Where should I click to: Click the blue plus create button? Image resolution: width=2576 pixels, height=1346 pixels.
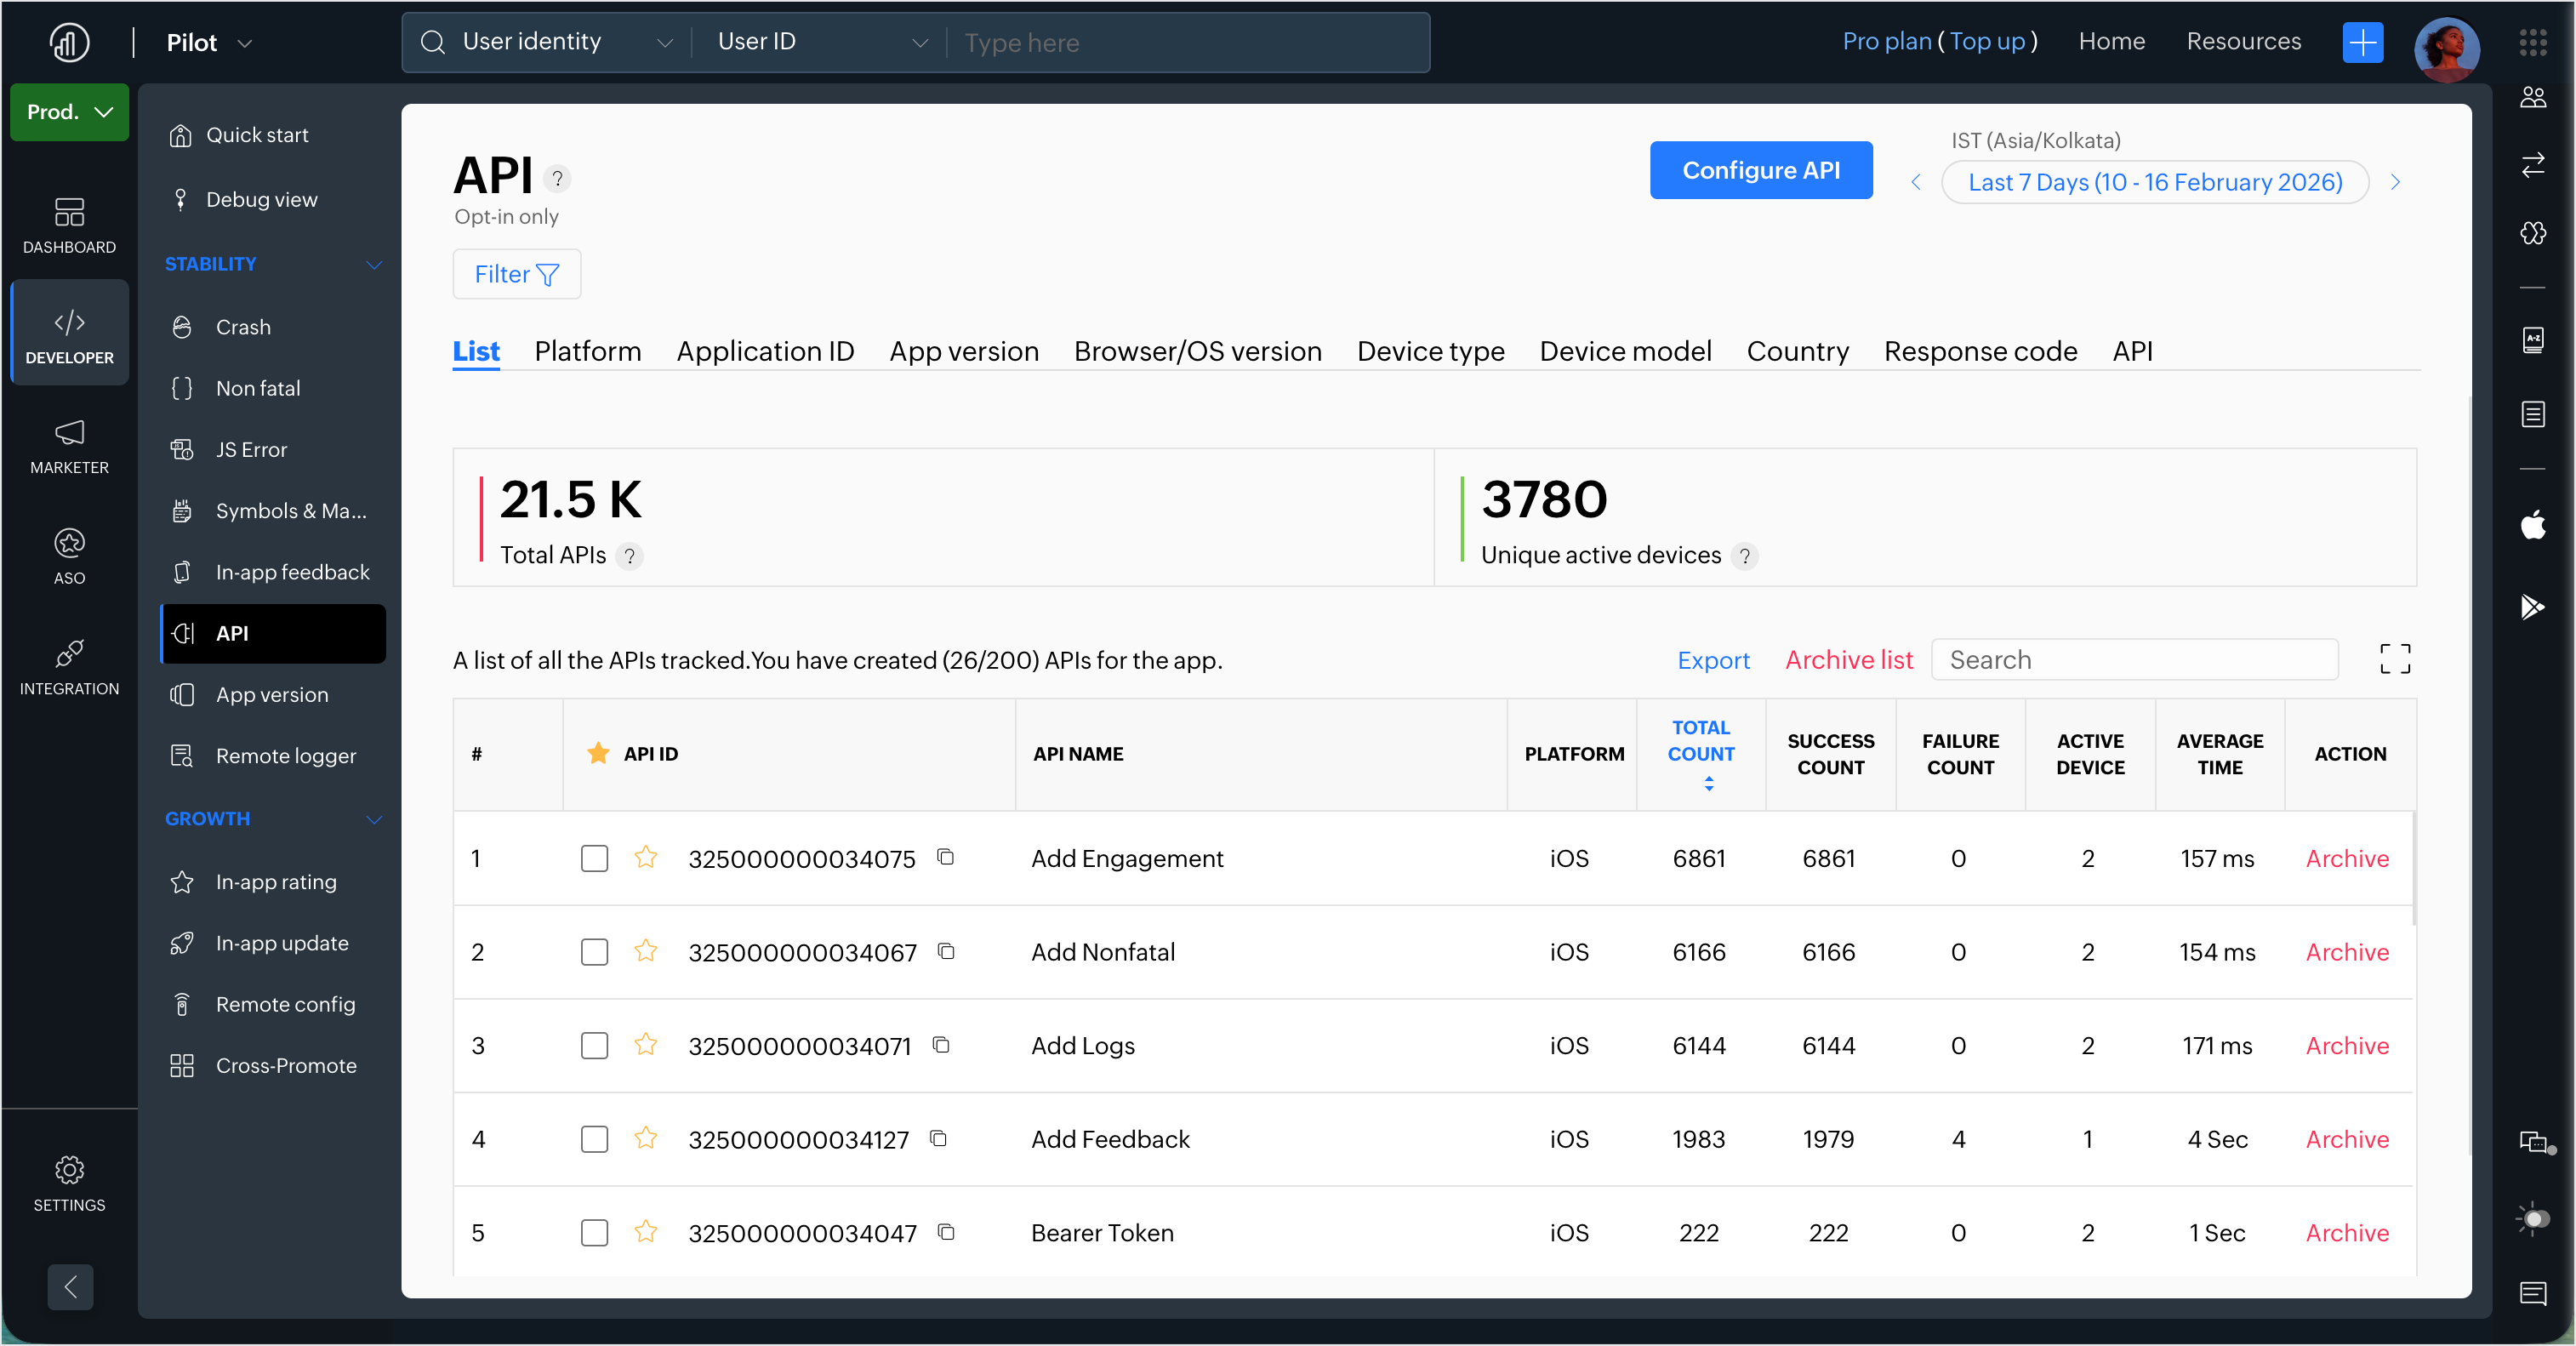(2362, 42)
